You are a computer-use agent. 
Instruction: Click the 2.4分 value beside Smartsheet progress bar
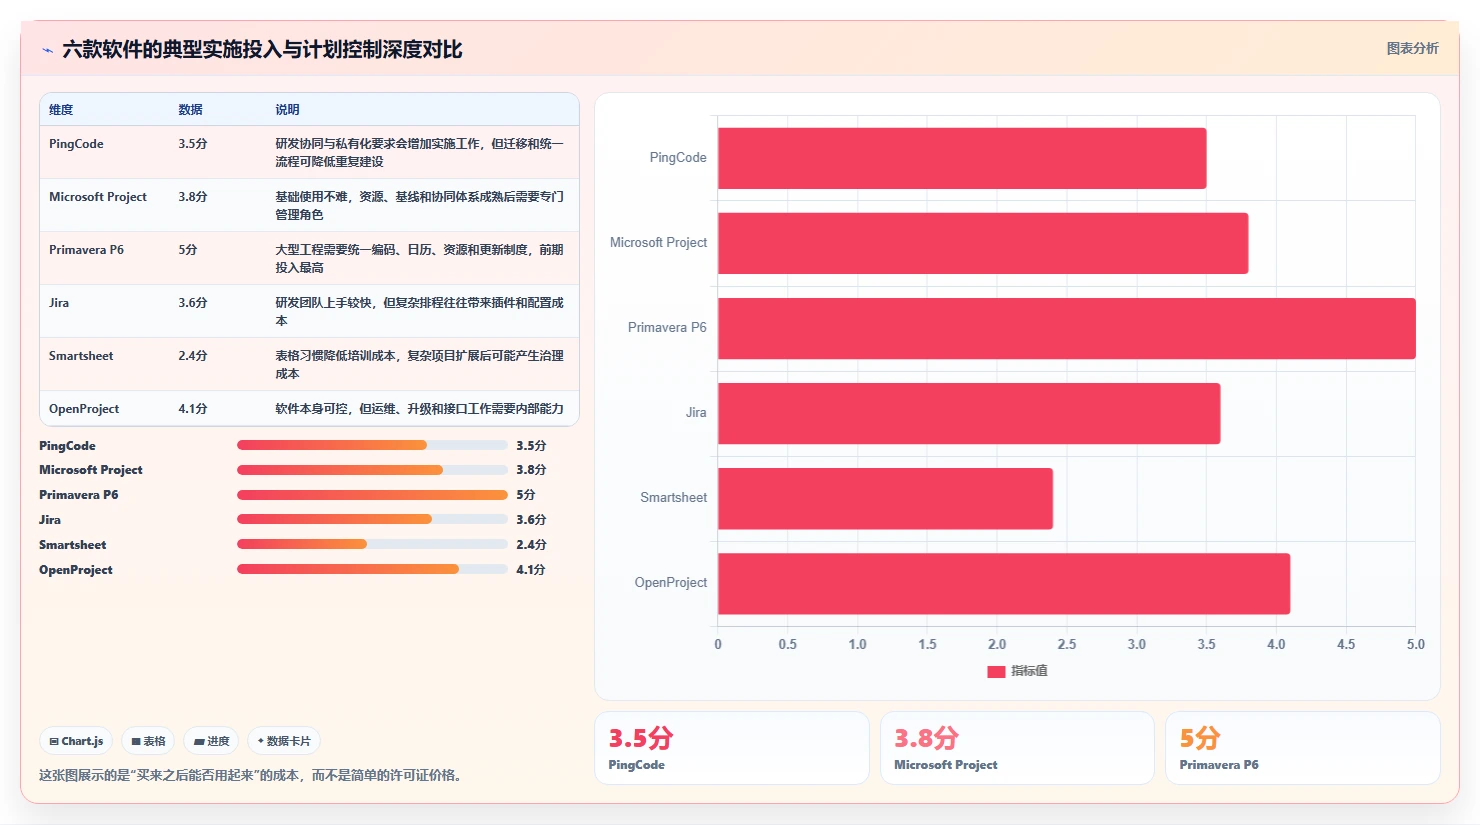click(x=531, y=545)
